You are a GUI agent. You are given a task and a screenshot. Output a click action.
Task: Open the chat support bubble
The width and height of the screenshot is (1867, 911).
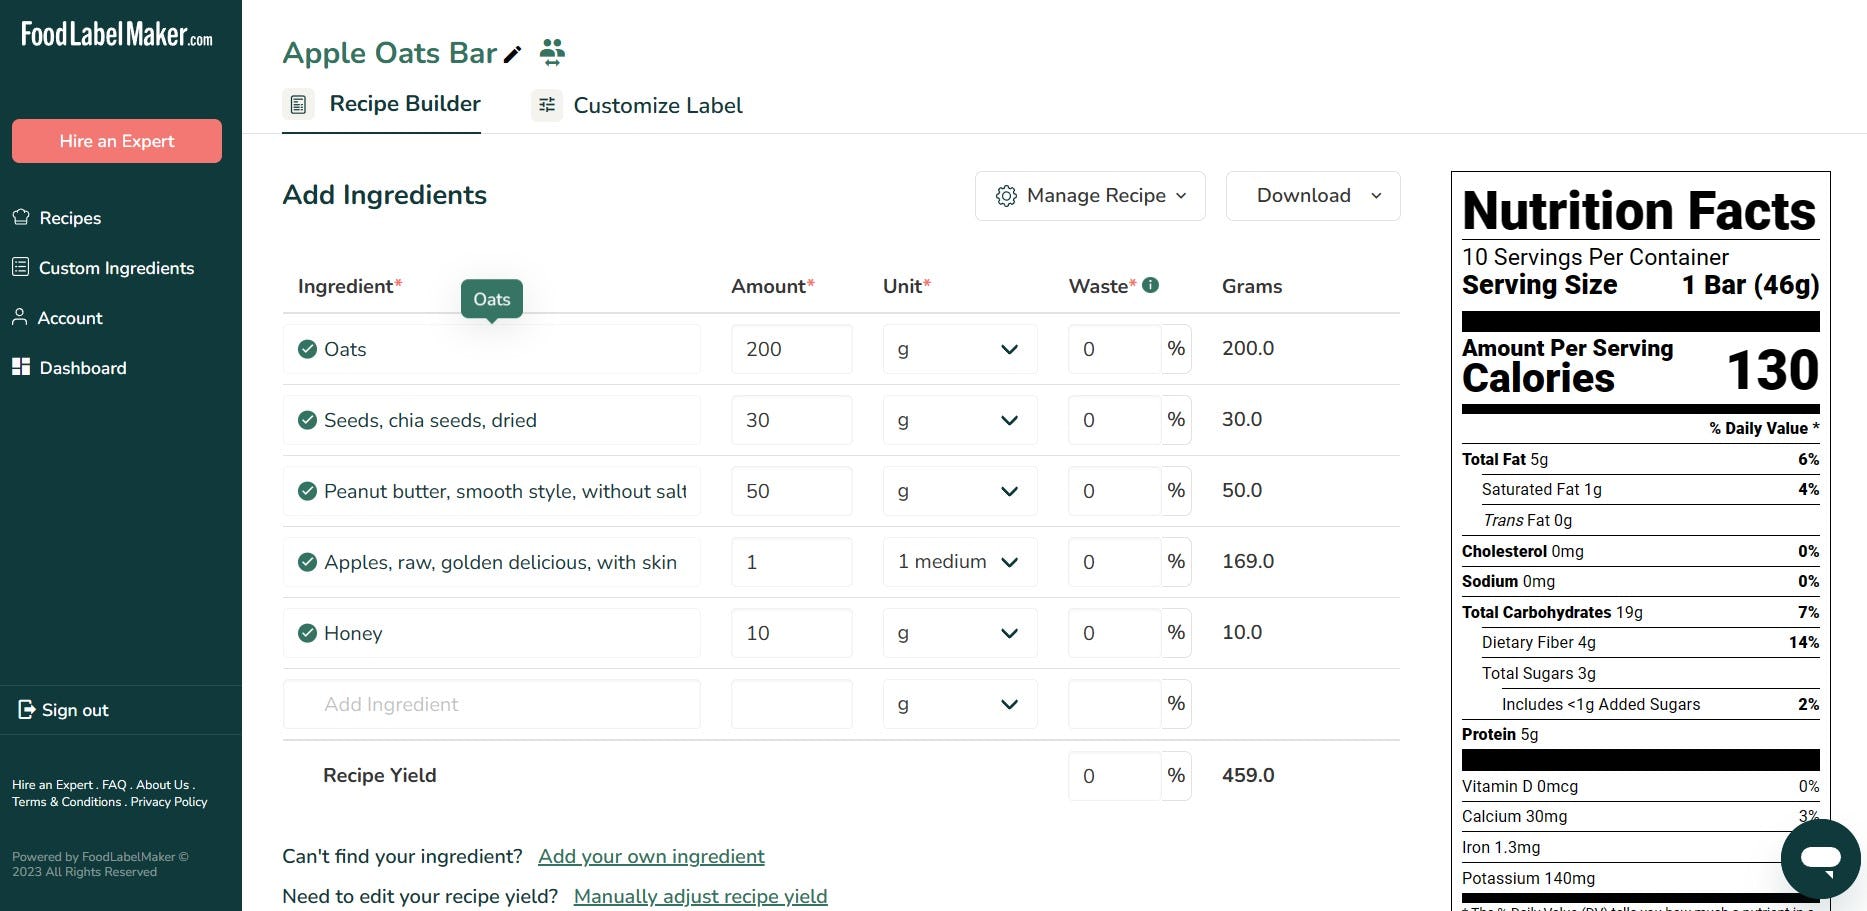1822,858
